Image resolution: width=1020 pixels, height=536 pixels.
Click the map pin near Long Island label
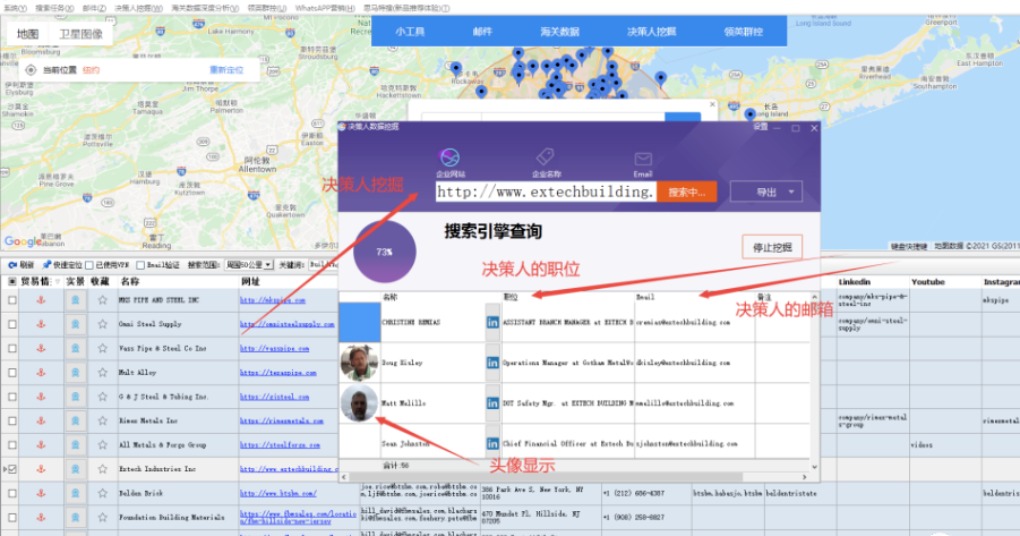(x=750, y=114)
